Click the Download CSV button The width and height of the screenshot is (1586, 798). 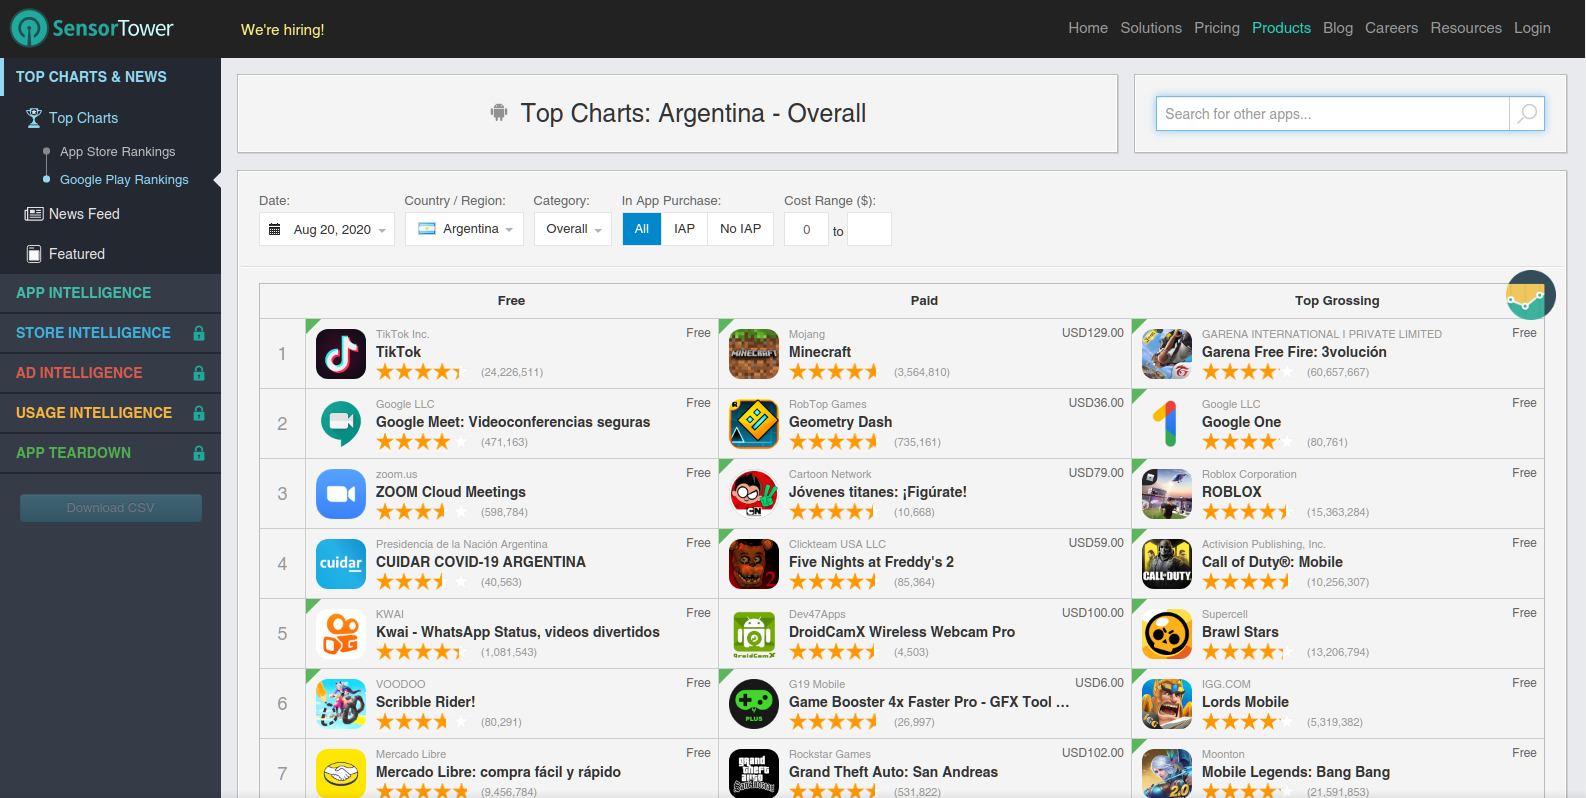(111, 508)
